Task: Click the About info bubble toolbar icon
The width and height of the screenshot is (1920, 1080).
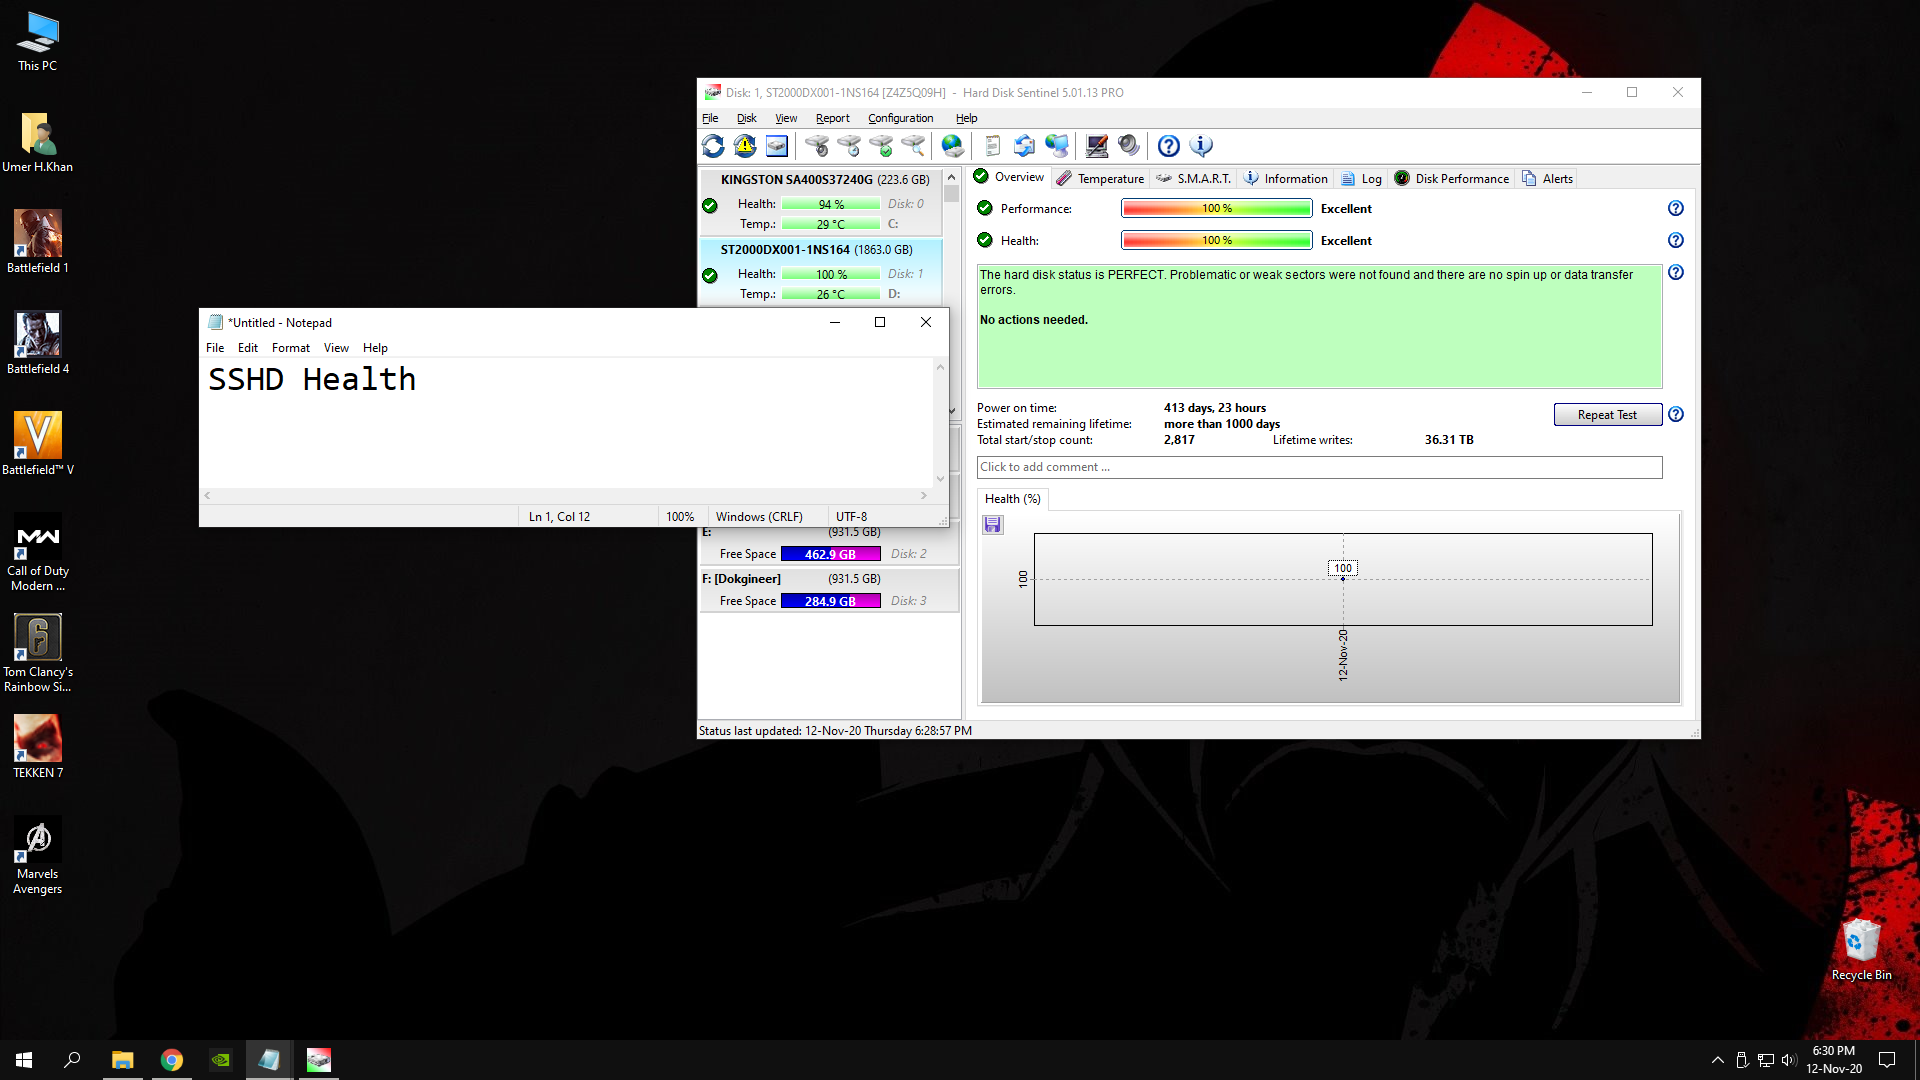Action: 1201,146
